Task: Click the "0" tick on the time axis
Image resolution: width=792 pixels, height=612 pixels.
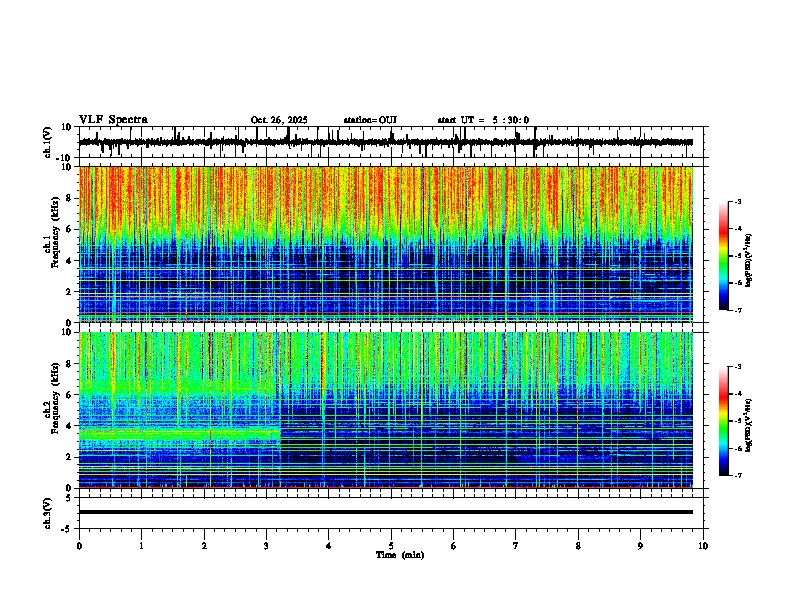Action: coord(79,546)
